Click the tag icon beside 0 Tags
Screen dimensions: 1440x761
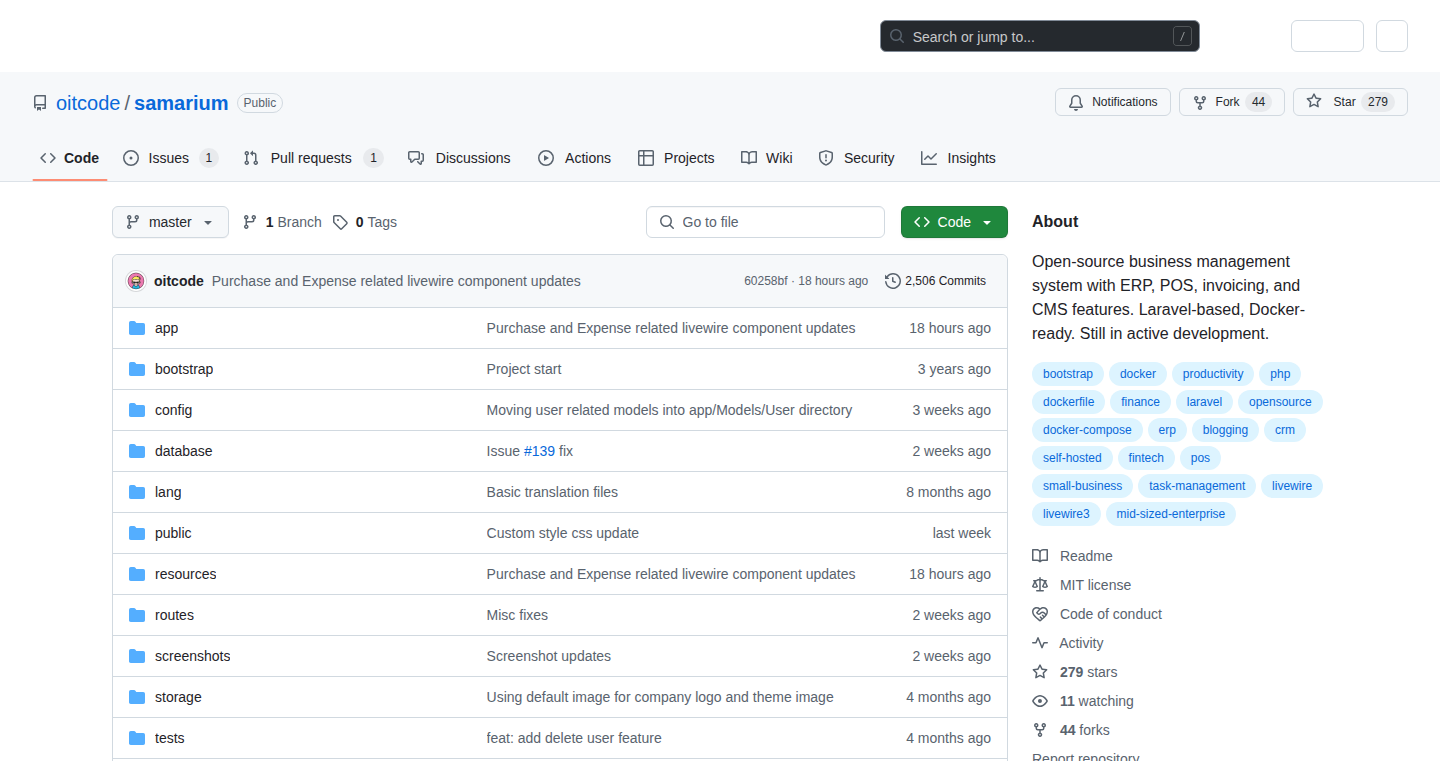(x=340, y=222)
